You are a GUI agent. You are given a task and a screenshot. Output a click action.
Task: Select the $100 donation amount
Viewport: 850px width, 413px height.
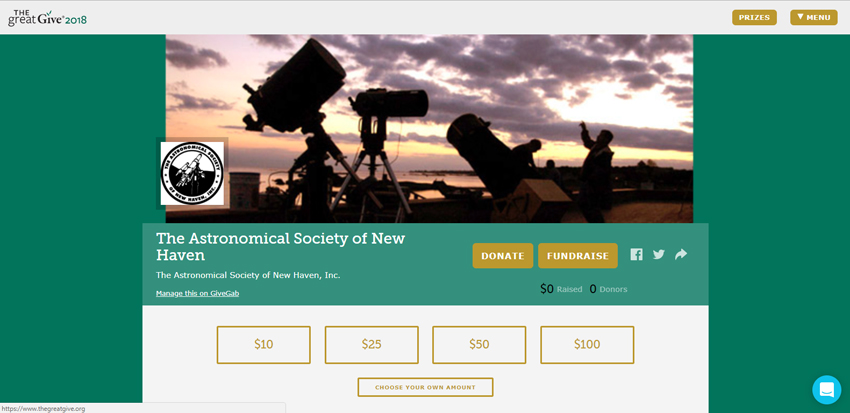click(x=587, y=345)
